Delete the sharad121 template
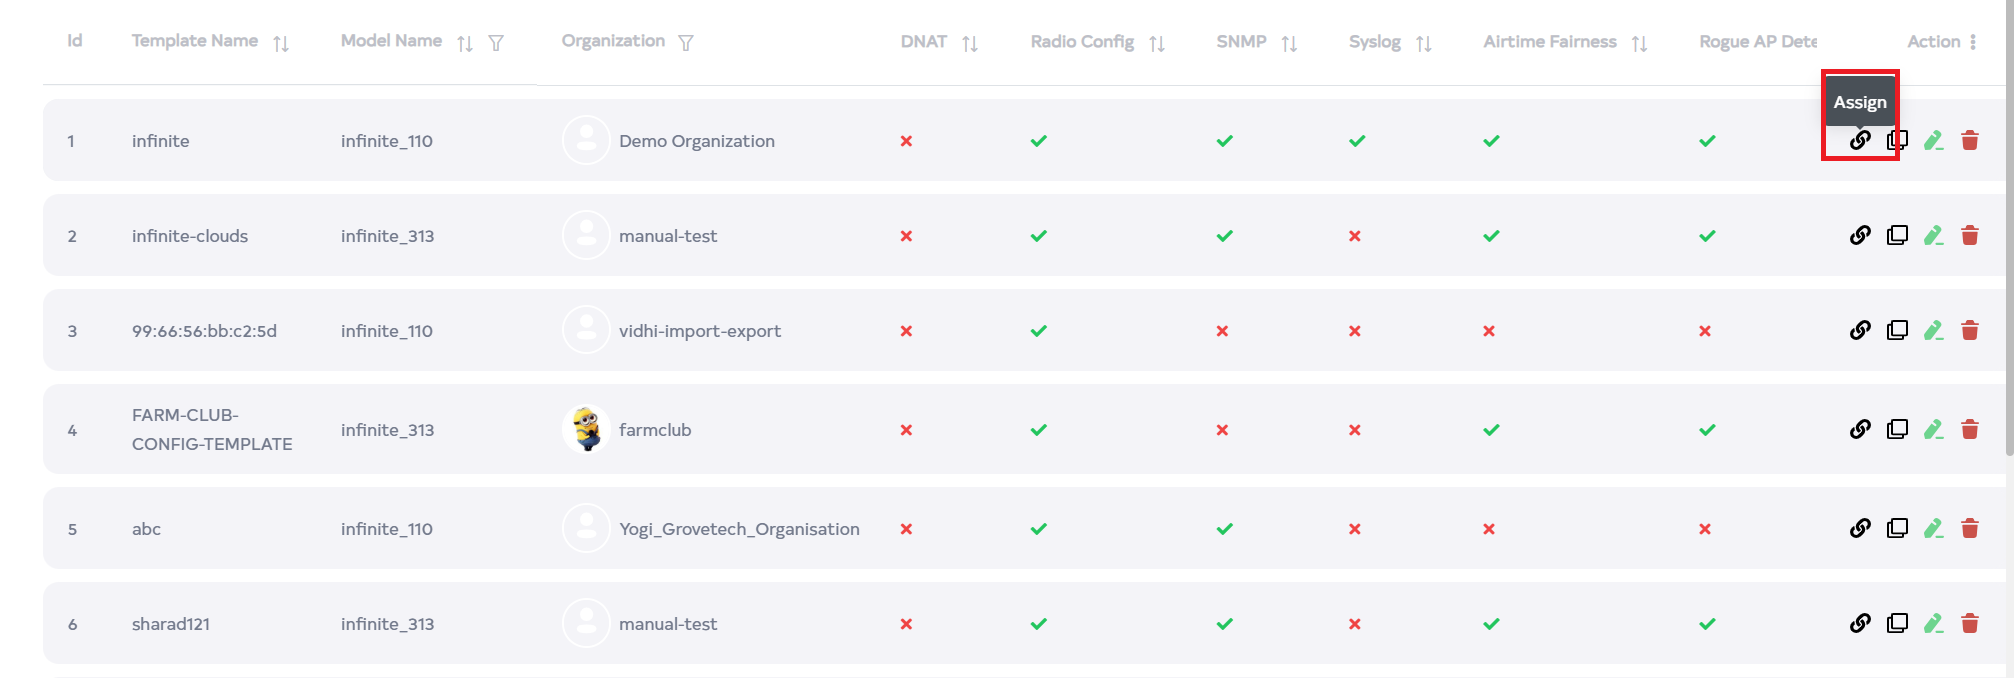 1969,624
